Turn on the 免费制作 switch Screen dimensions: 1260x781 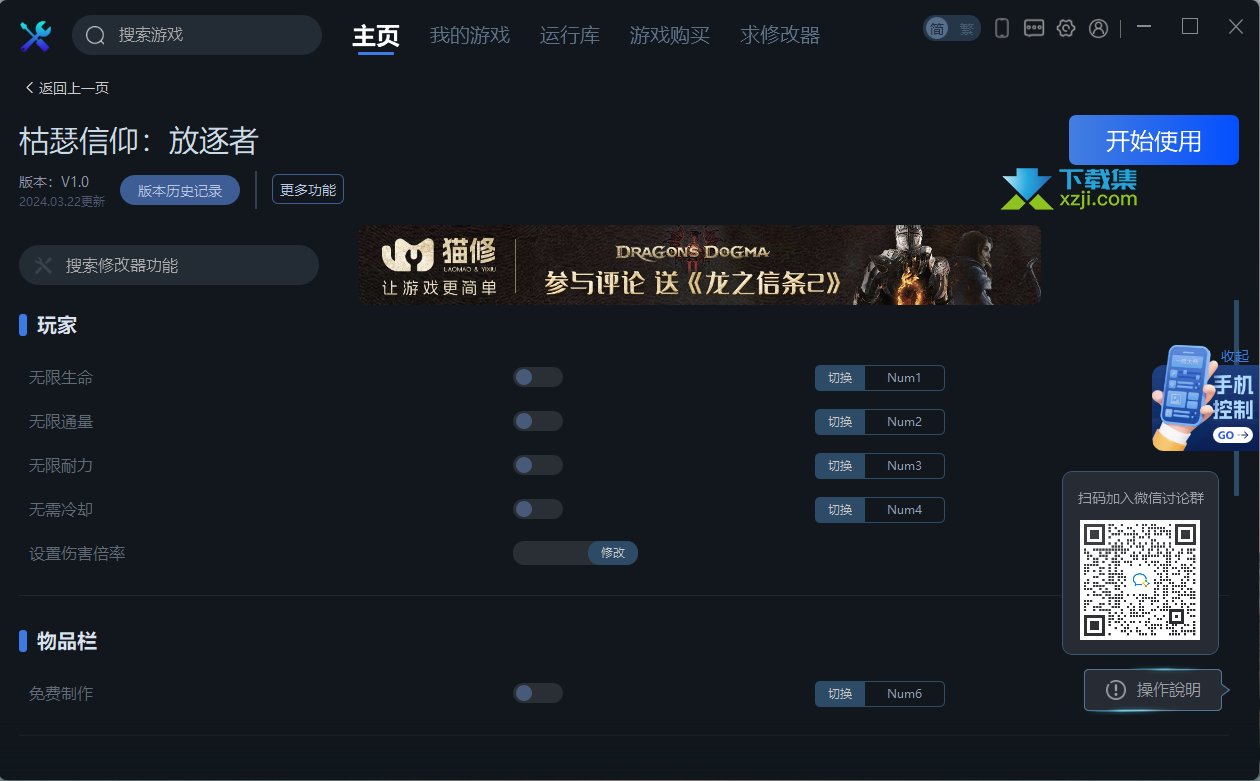[x=538, y=693]
